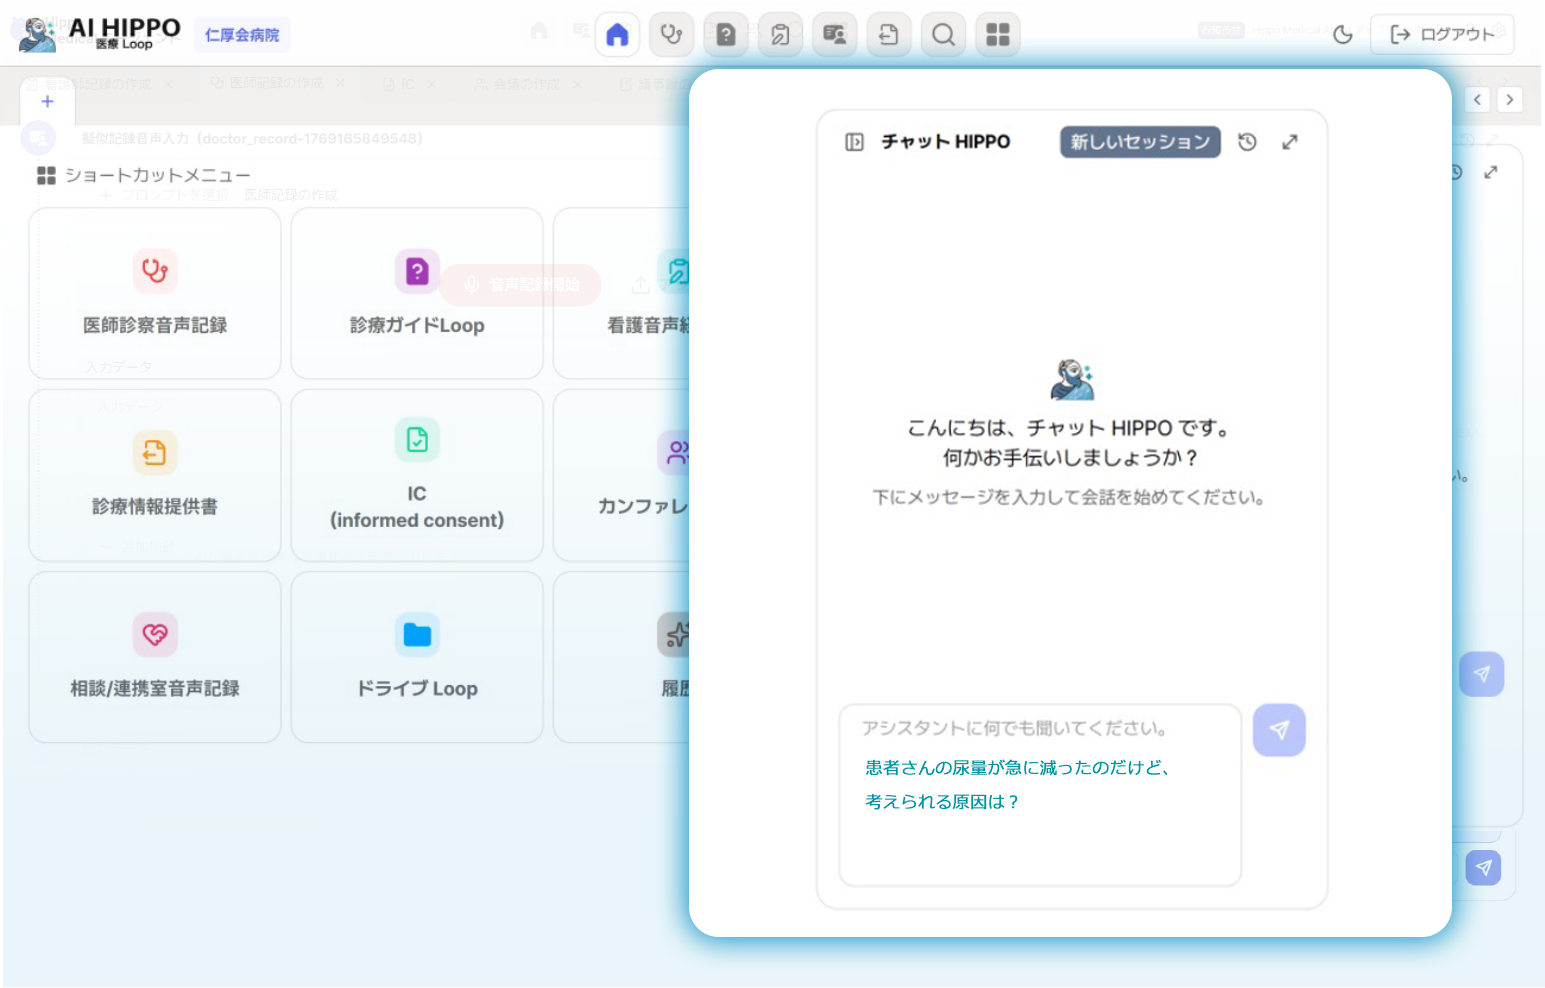Open the ドライブ Loop folder shortcut
Viewport: 1545px width, 988px height.
click(x=417, y=657)
